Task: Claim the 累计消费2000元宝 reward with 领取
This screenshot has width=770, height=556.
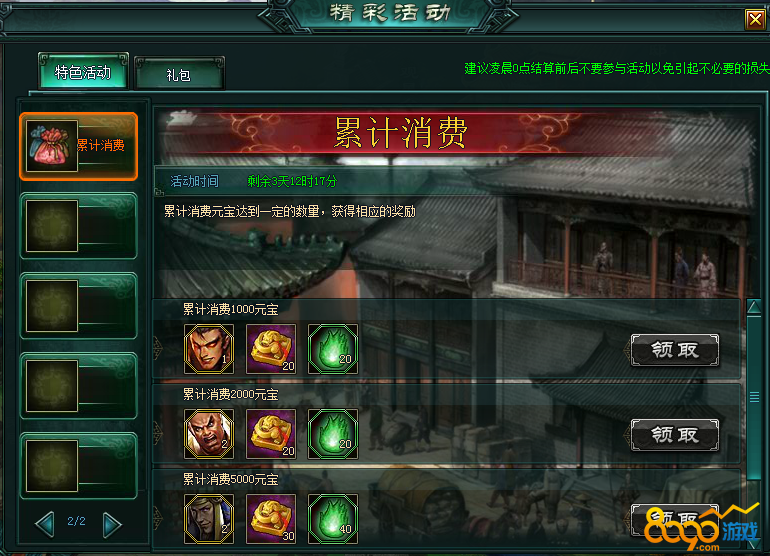Action: [x=675, y=435]
